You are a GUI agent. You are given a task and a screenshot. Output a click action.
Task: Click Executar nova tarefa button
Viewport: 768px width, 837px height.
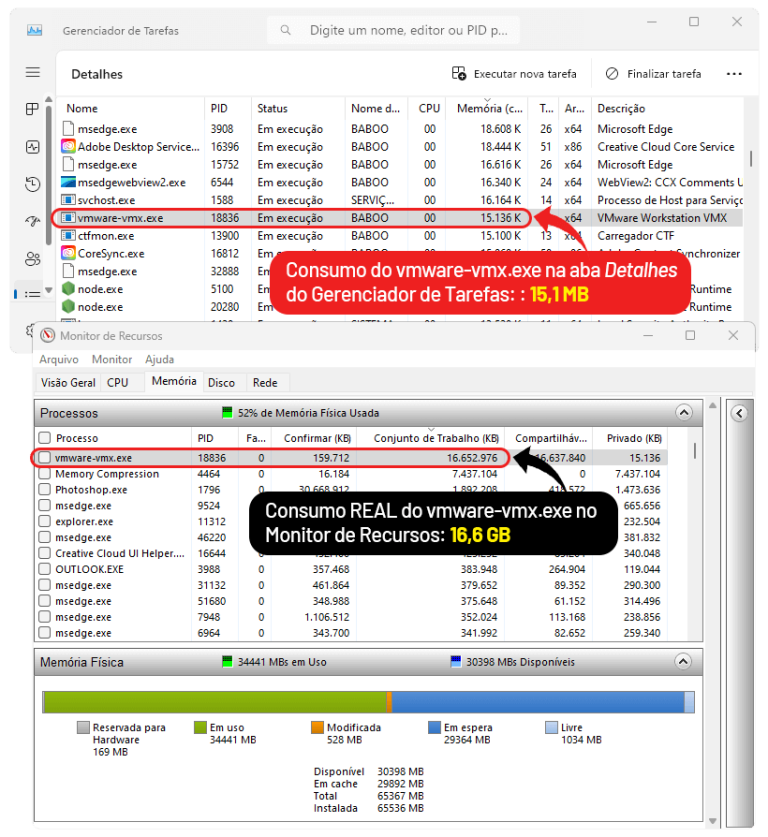(x=515, y=74)
